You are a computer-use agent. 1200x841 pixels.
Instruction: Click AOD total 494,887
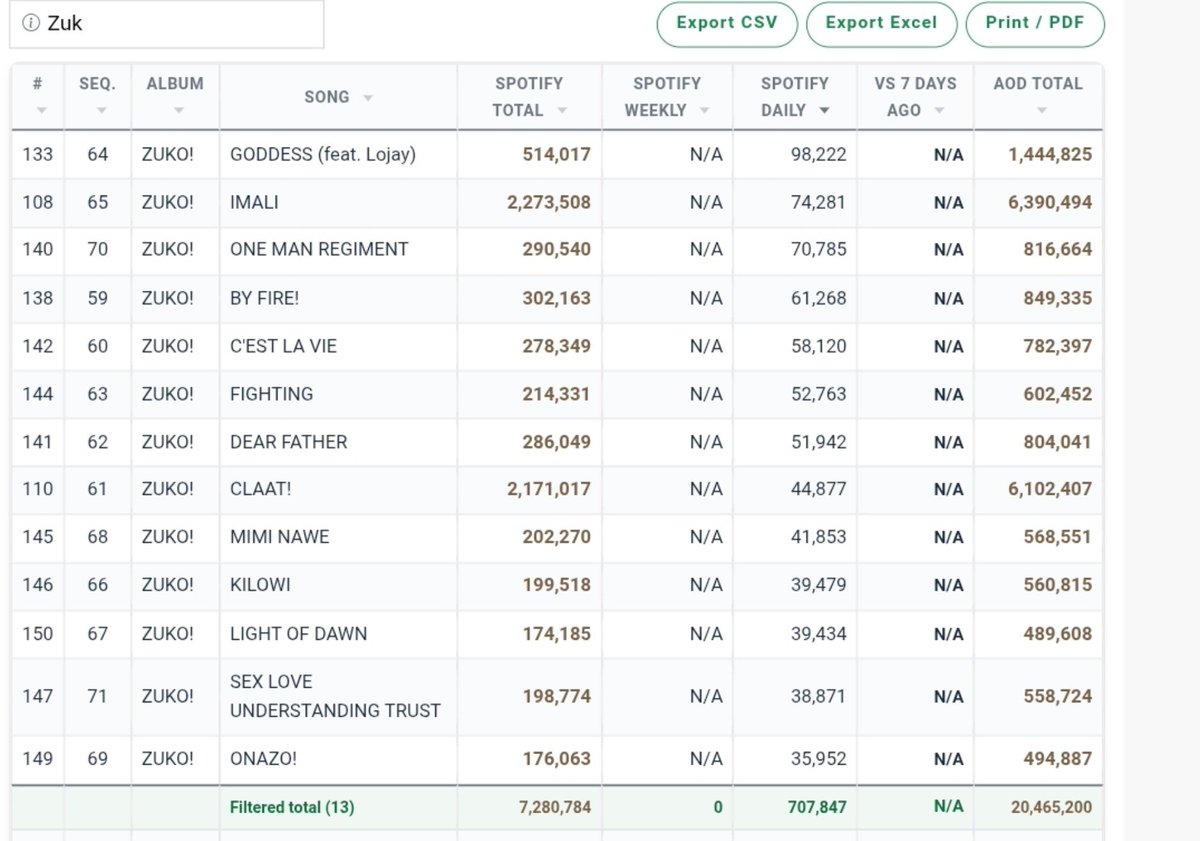click(x=1057, y=759)
